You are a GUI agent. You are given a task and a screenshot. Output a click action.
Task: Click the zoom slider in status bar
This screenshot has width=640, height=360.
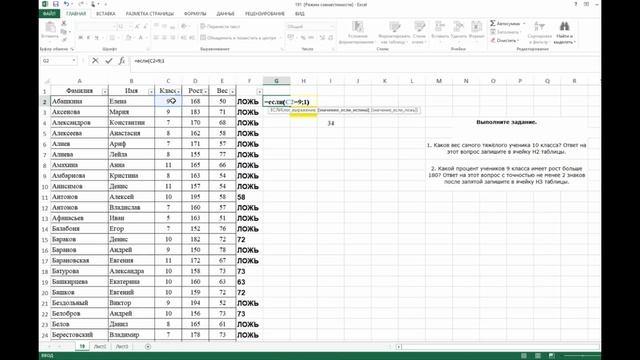[582, 356]
